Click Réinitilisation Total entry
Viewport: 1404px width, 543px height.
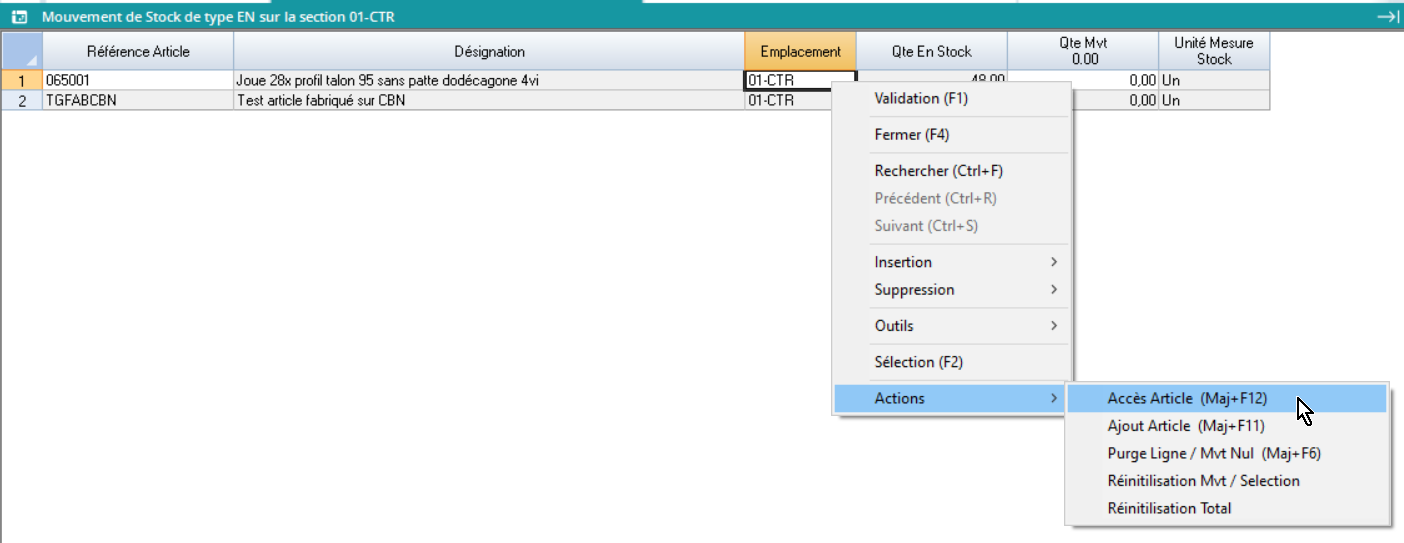(x=1169, y=508)
